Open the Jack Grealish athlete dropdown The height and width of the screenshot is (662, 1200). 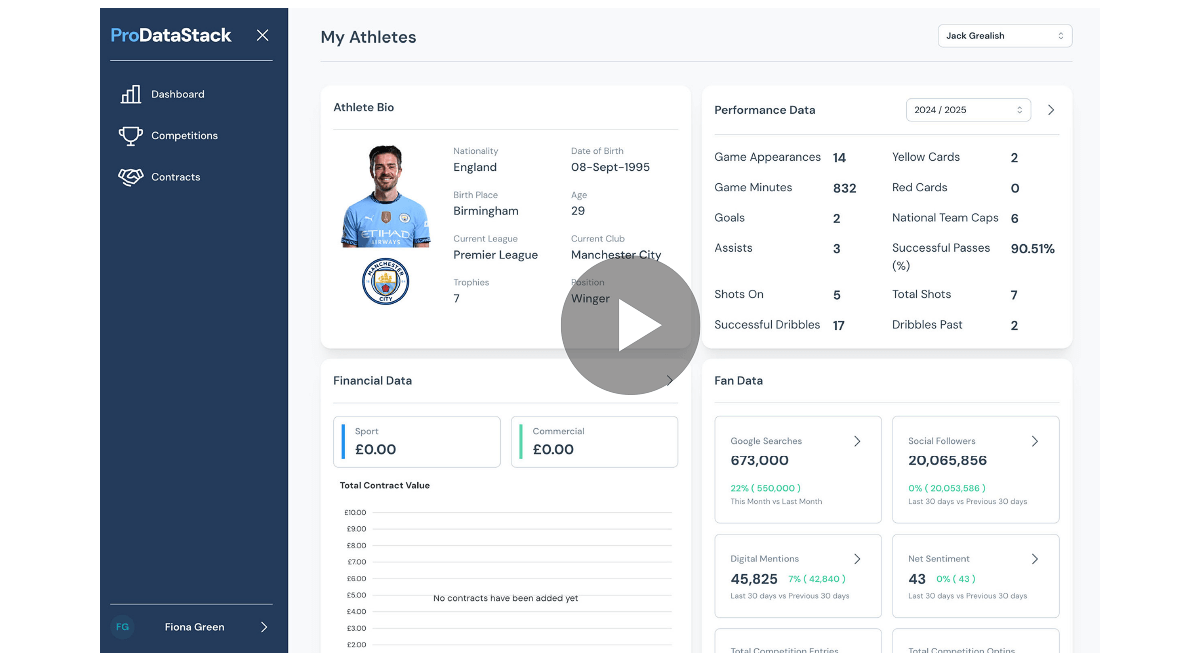tap(1004, 36)
